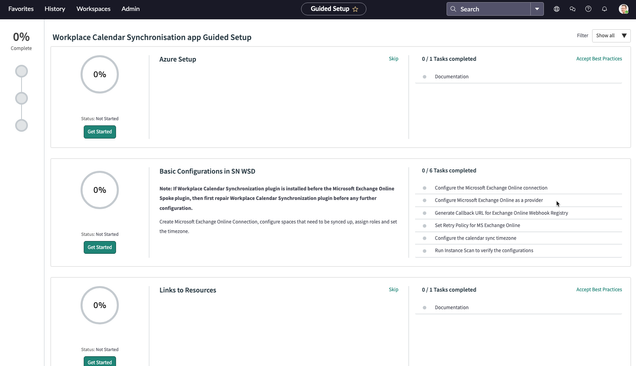Jump to first step progress circle

click(x=21, y=71)
